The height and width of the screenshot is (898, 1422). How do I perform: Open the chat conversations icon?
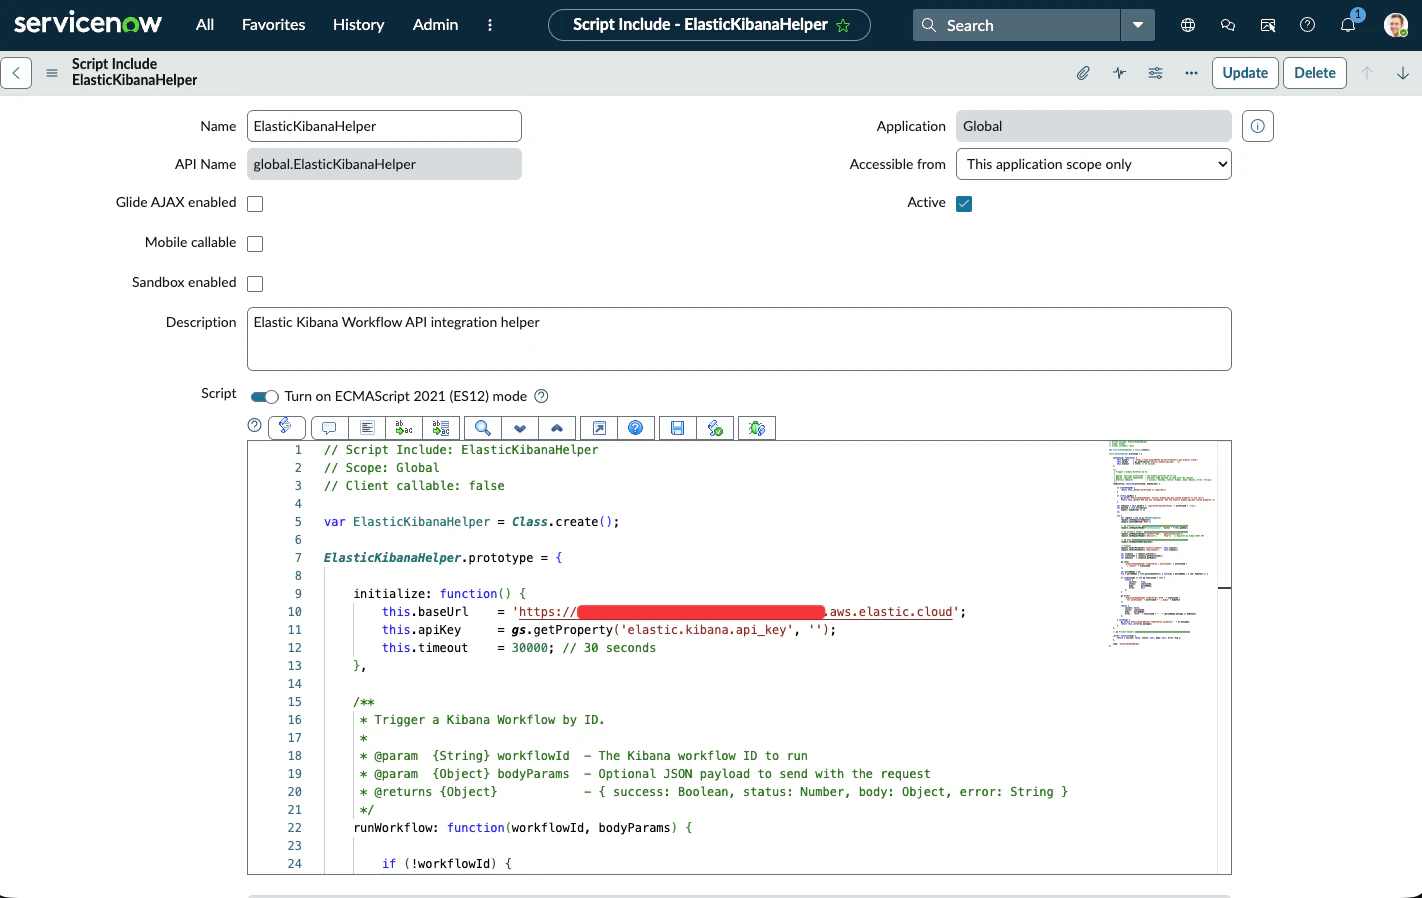1228,25
